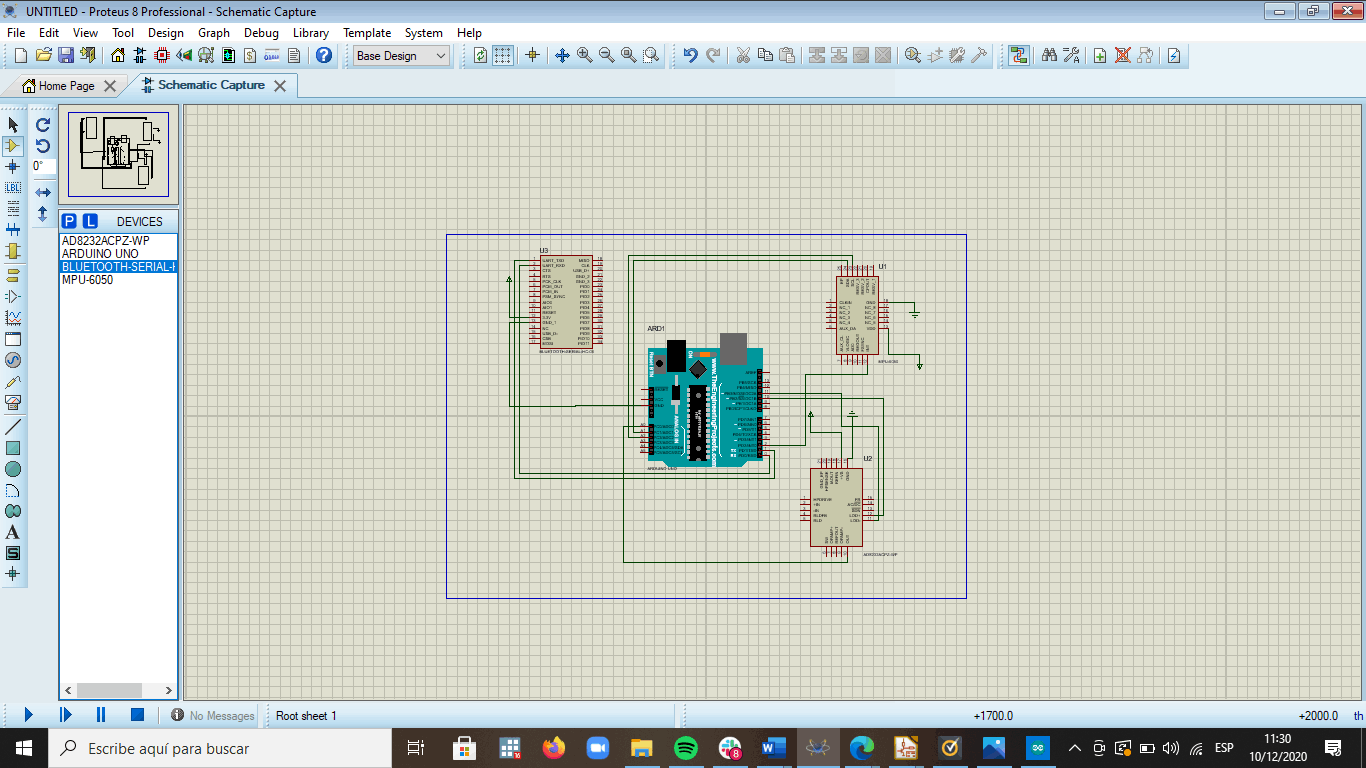This screenshot has width=1366, height=768.
Task: Select the Text Script Mode tool
Action: (13, 209)
